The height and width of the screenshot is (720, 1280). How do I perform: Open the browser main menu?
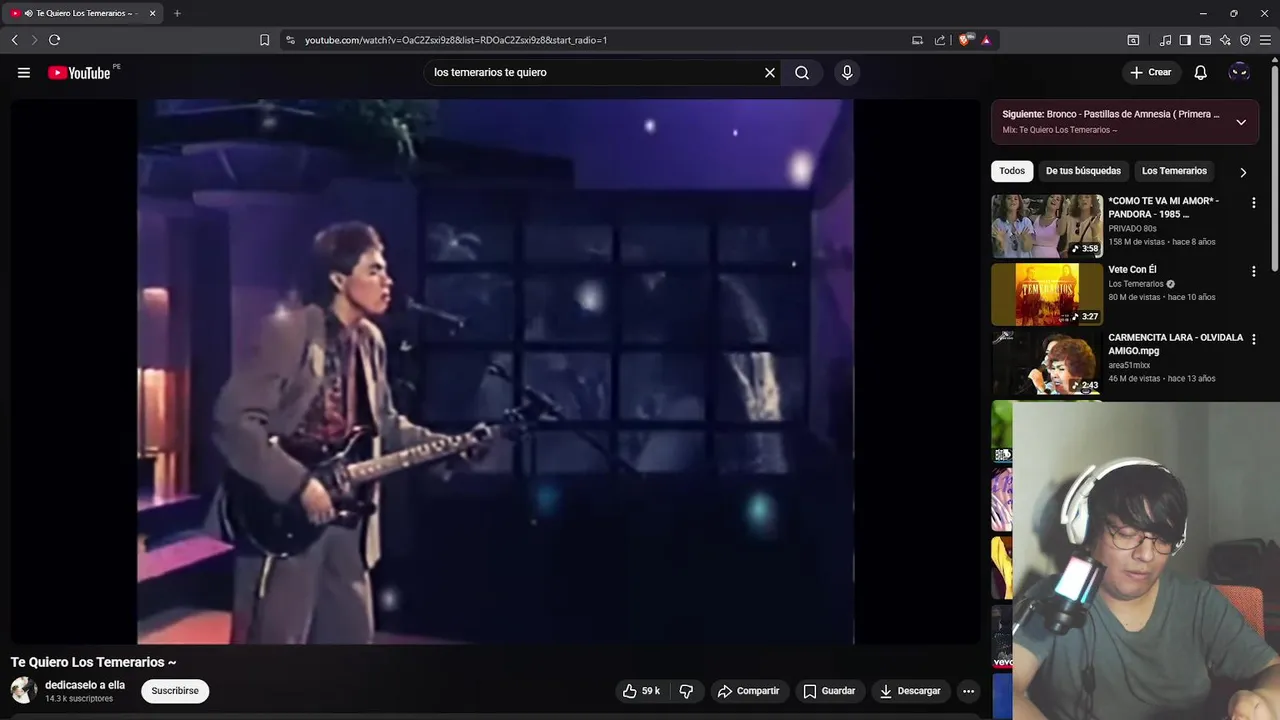click(1265, 40)
